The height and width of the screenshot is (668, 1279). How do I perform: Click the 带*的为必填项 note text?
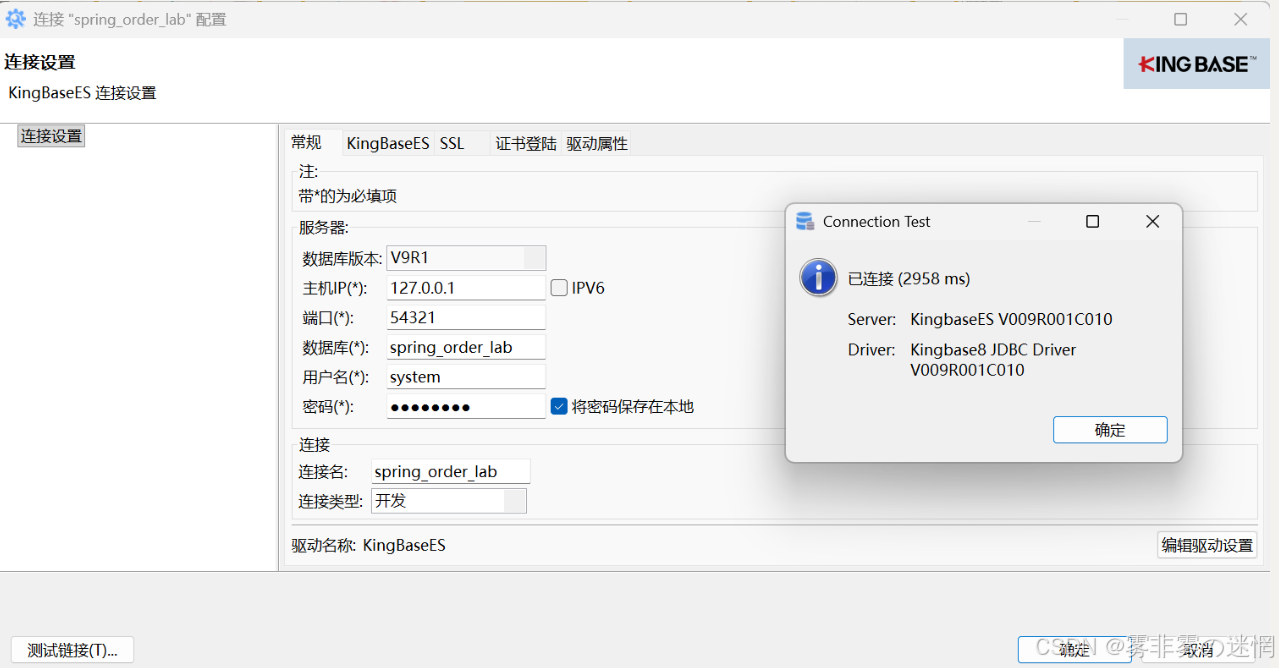(x=348, y=196)
